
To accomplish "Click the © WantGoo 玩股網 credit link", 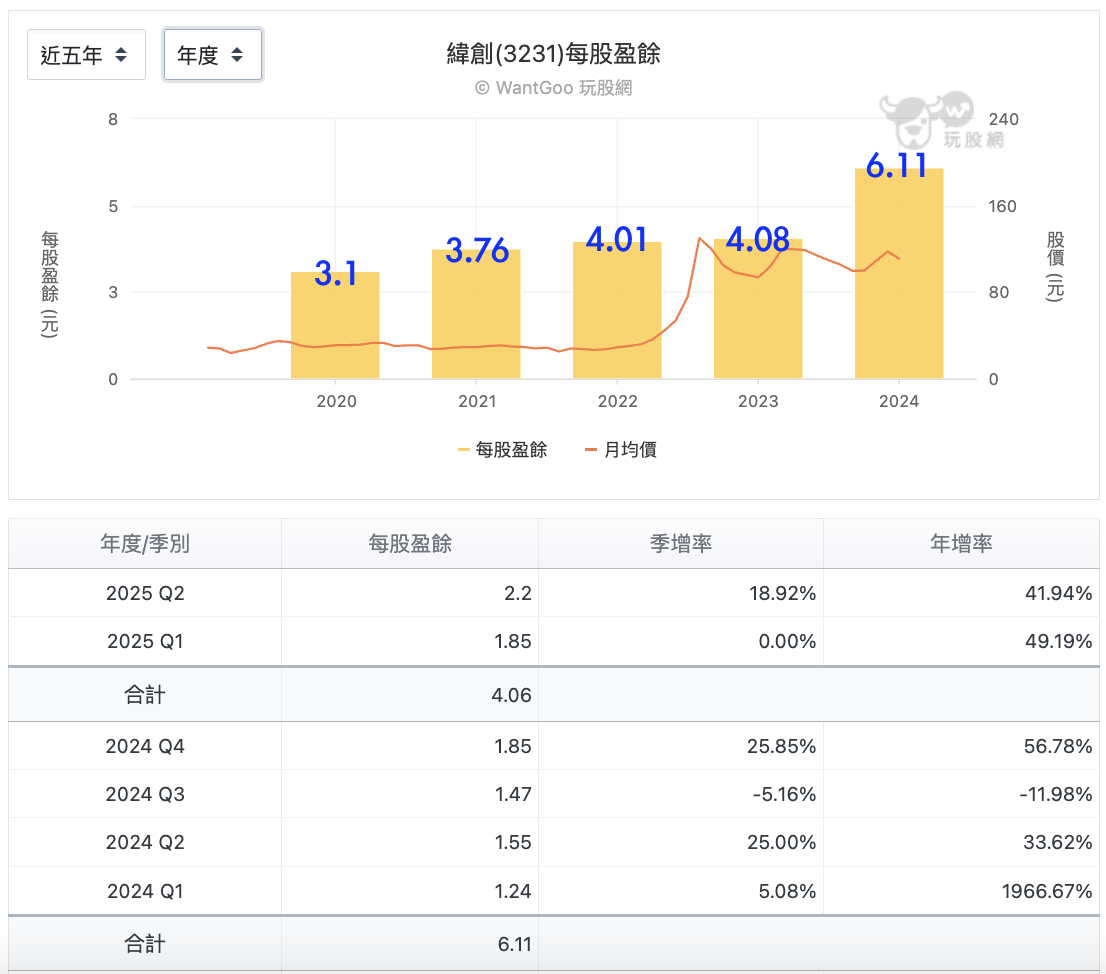I will 553,87.
